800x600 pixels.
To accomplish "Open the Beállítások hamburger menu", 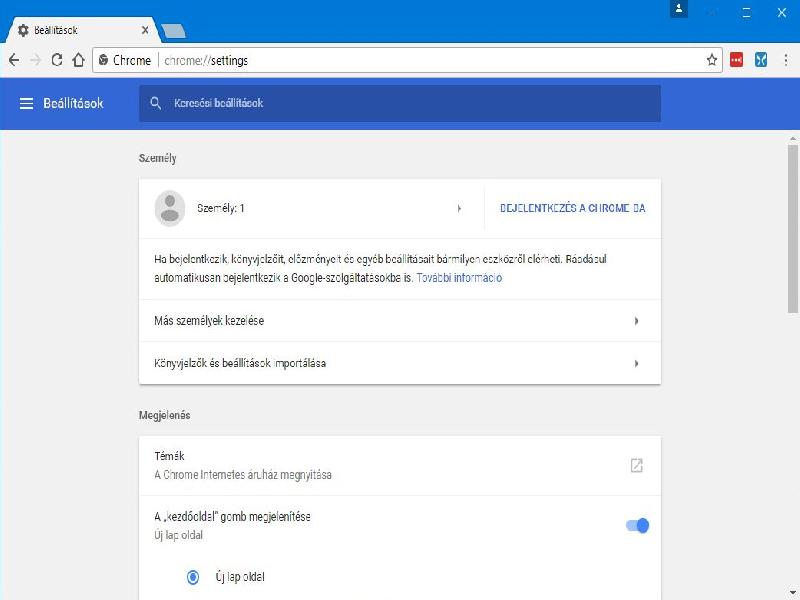I will (26, 104).
